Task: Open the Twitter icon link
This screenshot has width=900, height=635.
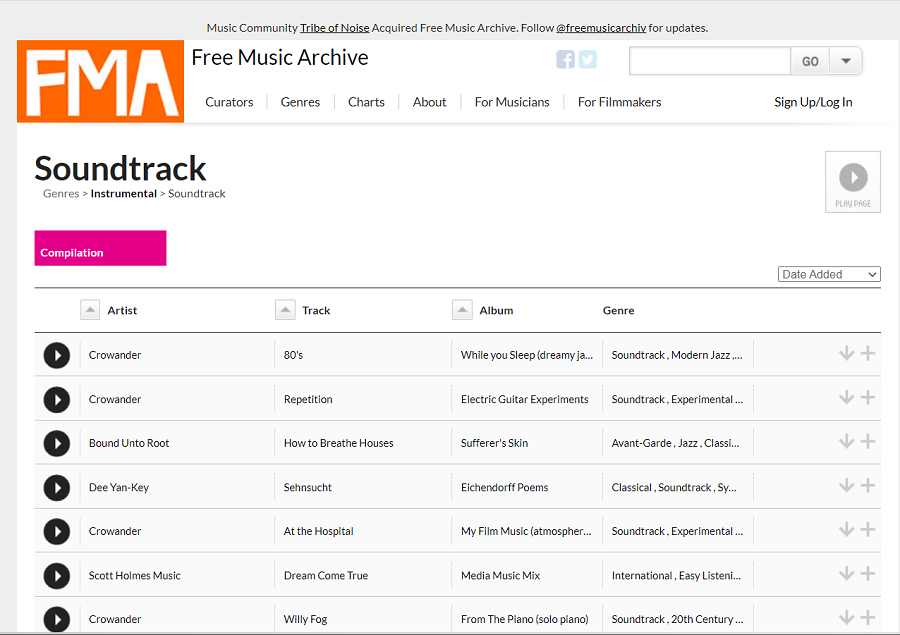Action: (588, 60)
